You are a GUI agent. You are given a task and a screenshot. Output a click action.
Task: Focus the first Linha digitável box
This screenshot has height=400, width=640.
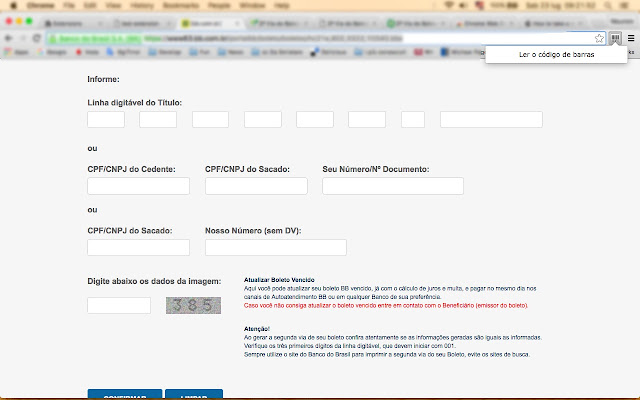[106, 120]
